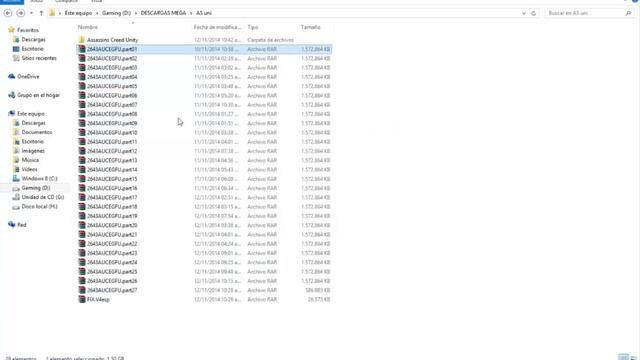The image size is (640, 360).
Task: Open Escritorio under Este equipo
Action: coord(33,141)
